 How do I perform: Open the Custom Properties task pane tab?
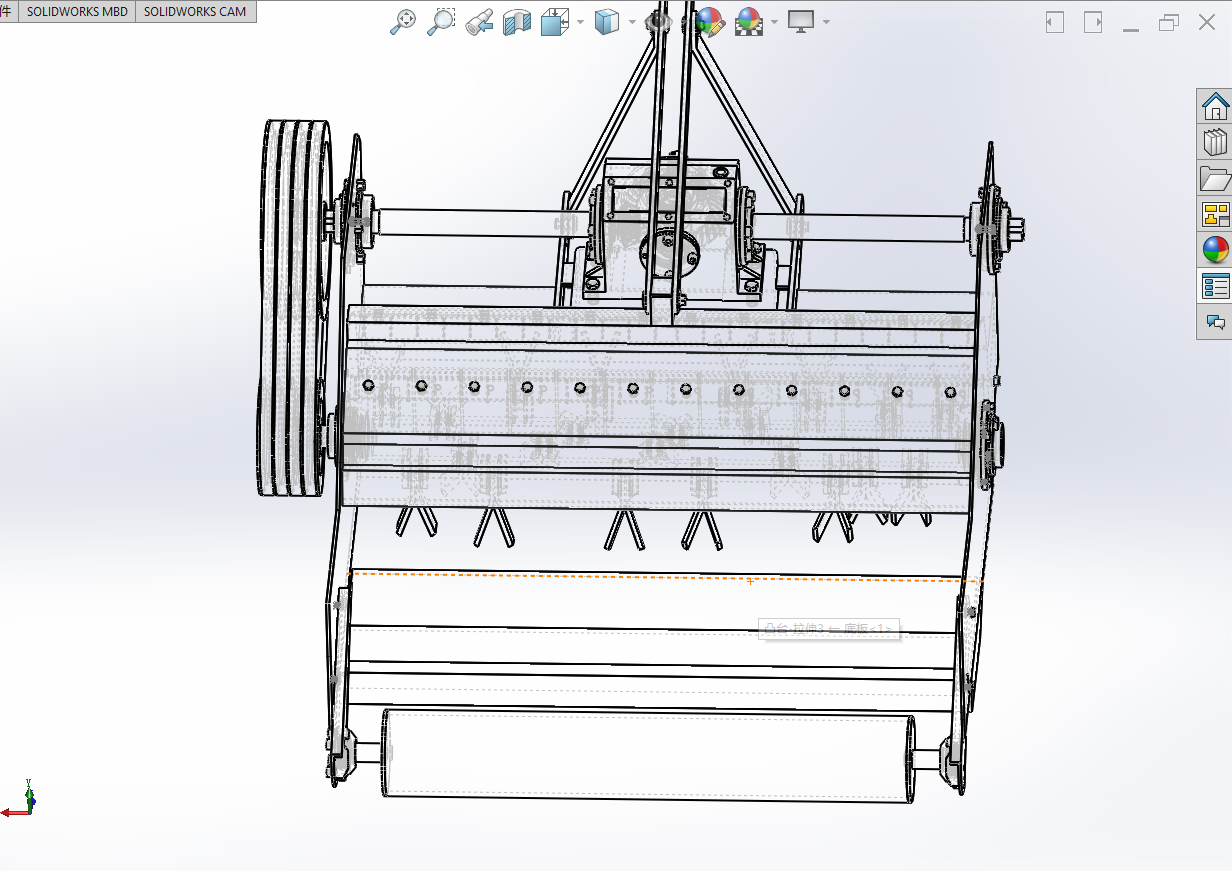(x=1215, y=286)
